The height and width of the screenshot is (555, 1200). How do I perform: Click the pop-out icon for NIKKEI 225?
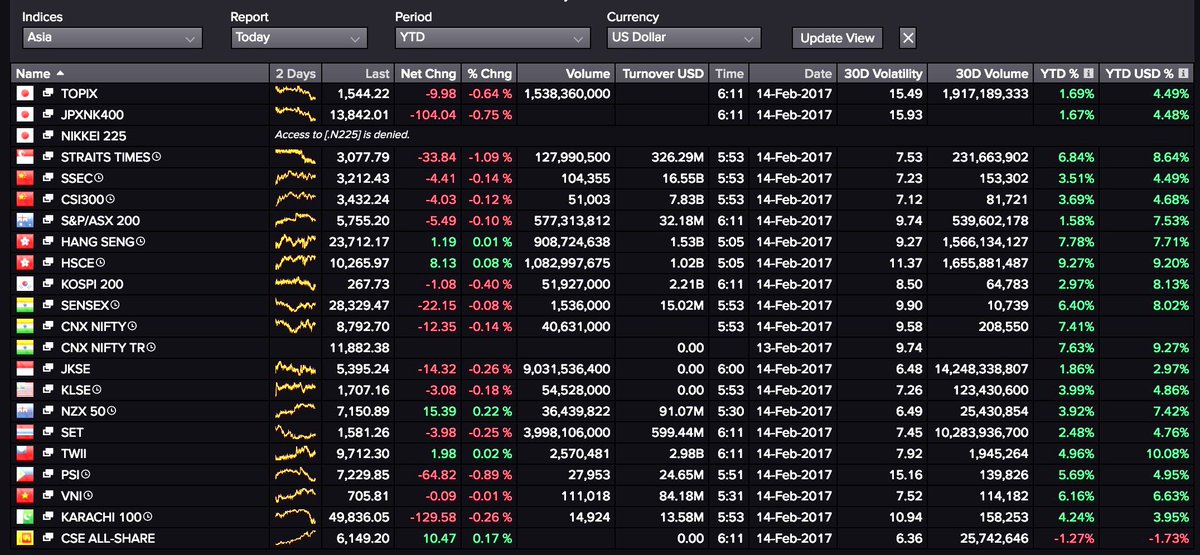[x=48, y=135]
